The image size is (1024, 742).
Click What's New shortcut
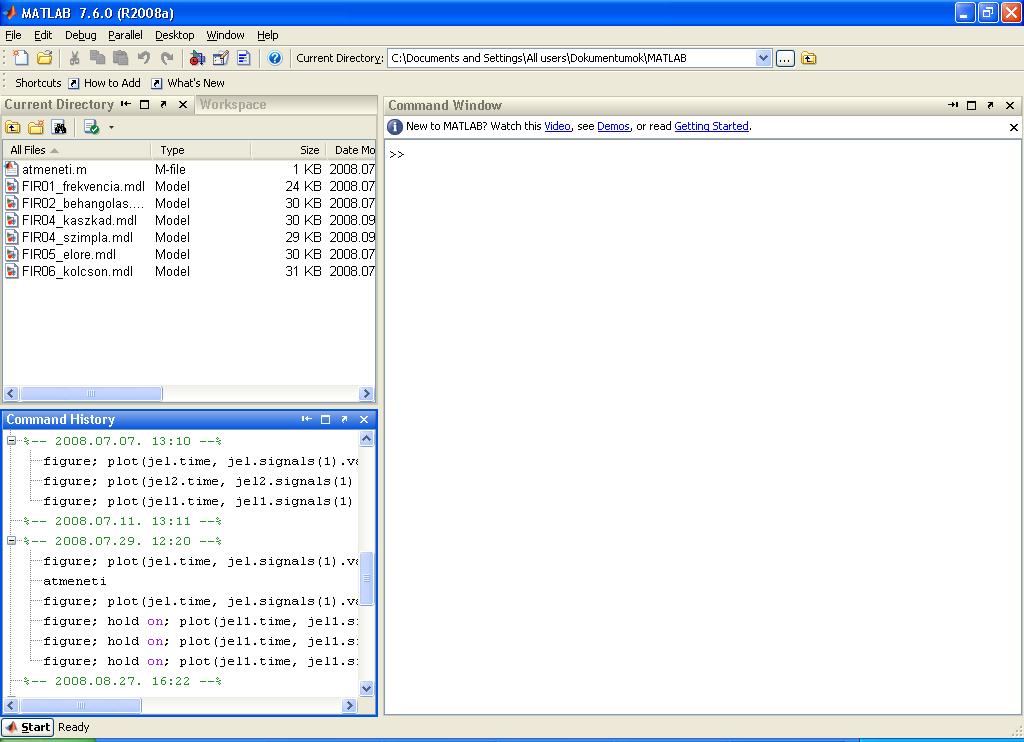click(188, 83)
